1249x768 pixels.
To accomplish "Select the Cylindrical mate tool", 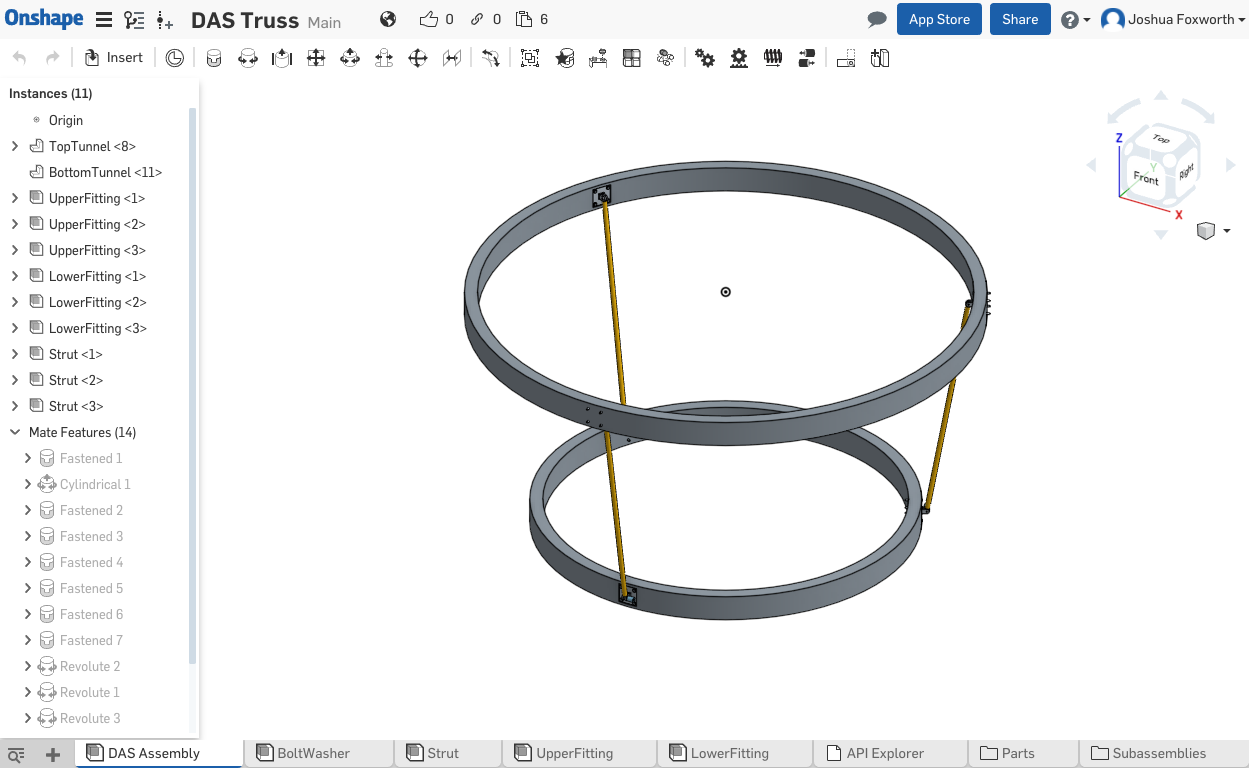I will click(x=350, y=59).
